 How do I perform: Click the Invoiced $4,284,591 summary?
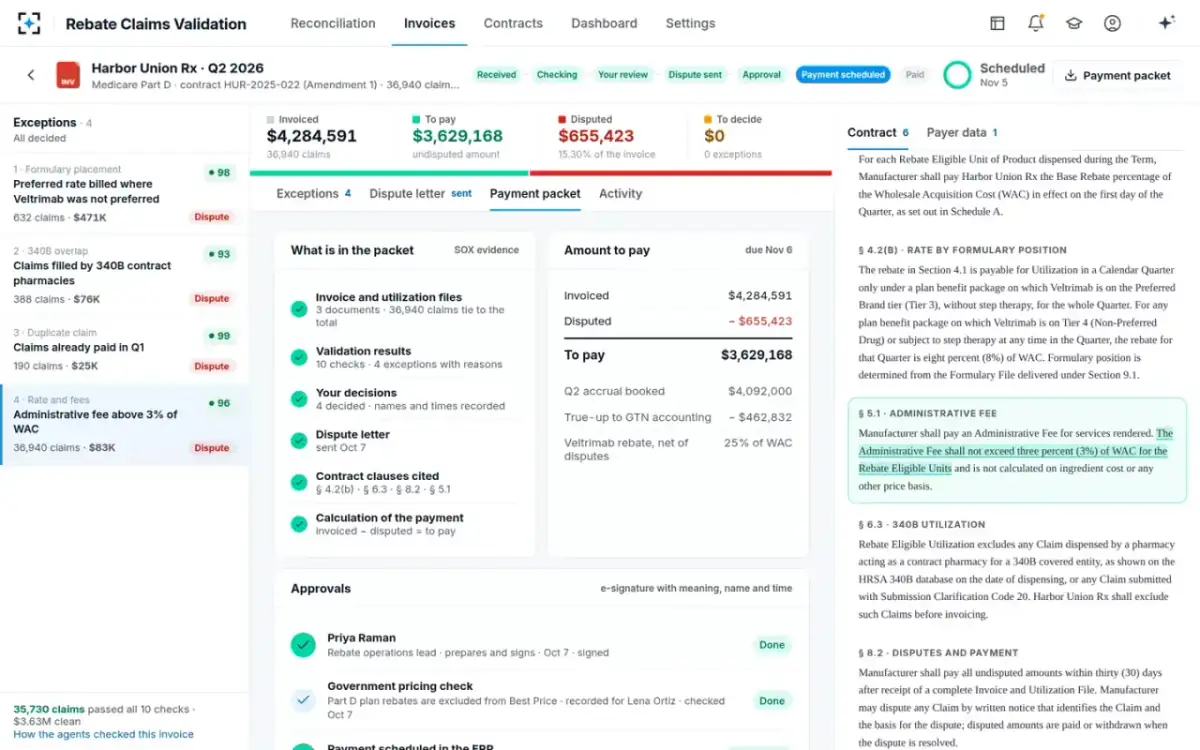tap(311, 136)
